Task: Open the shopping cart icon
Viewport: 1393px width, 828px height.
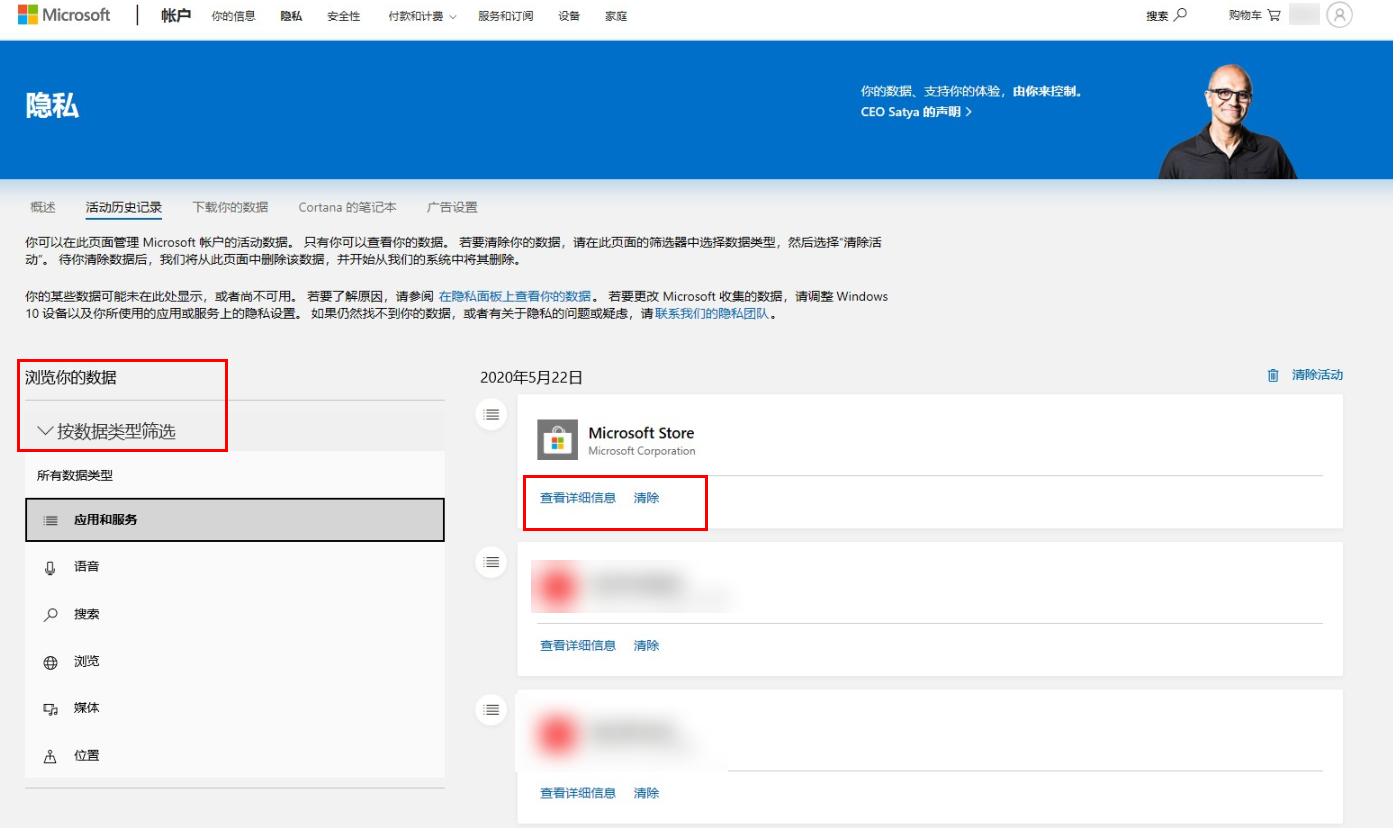Action: click(1273, 15)
